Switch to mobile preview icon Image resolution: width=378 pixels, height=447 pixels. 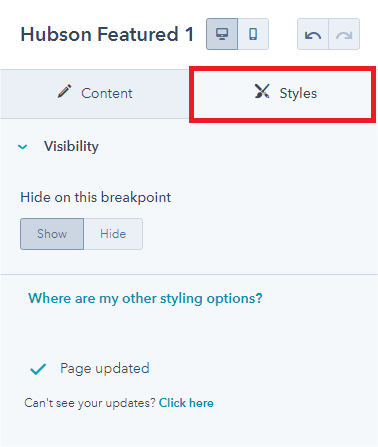coord(253,34)
